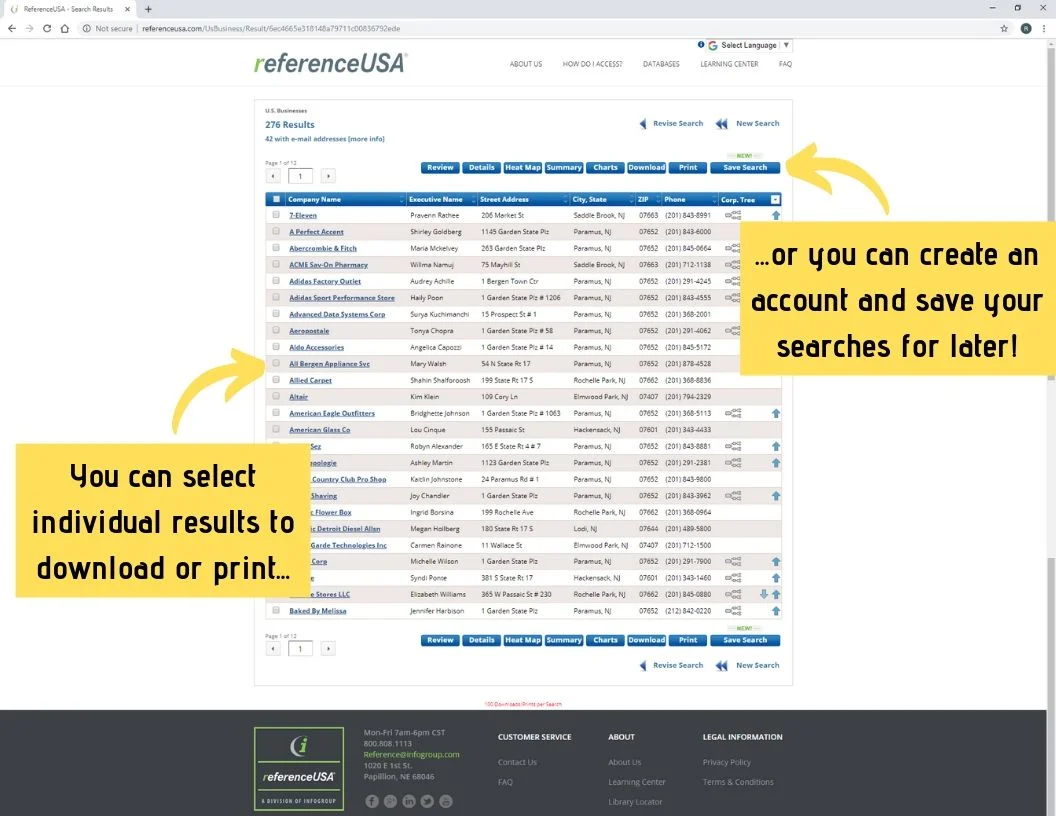Open column options dropdown beside Corp. Tree
This screenshot has height=816, width=1056.
(775, 199)
